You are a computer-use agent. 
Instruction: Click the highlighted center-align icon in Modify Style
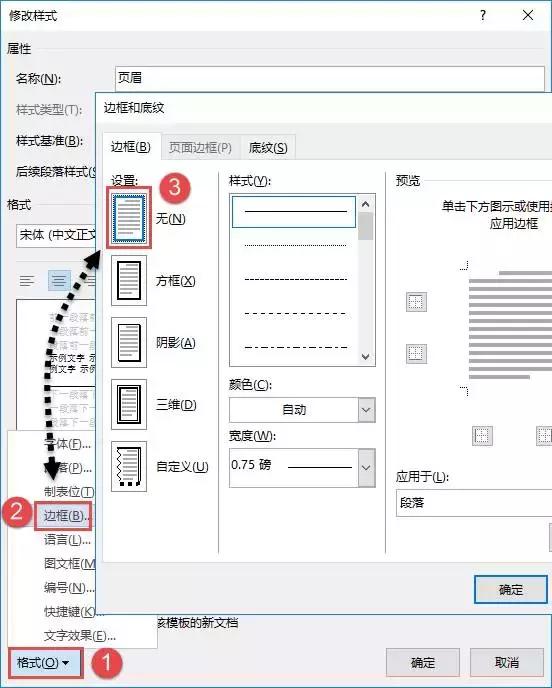coord(59,280)
